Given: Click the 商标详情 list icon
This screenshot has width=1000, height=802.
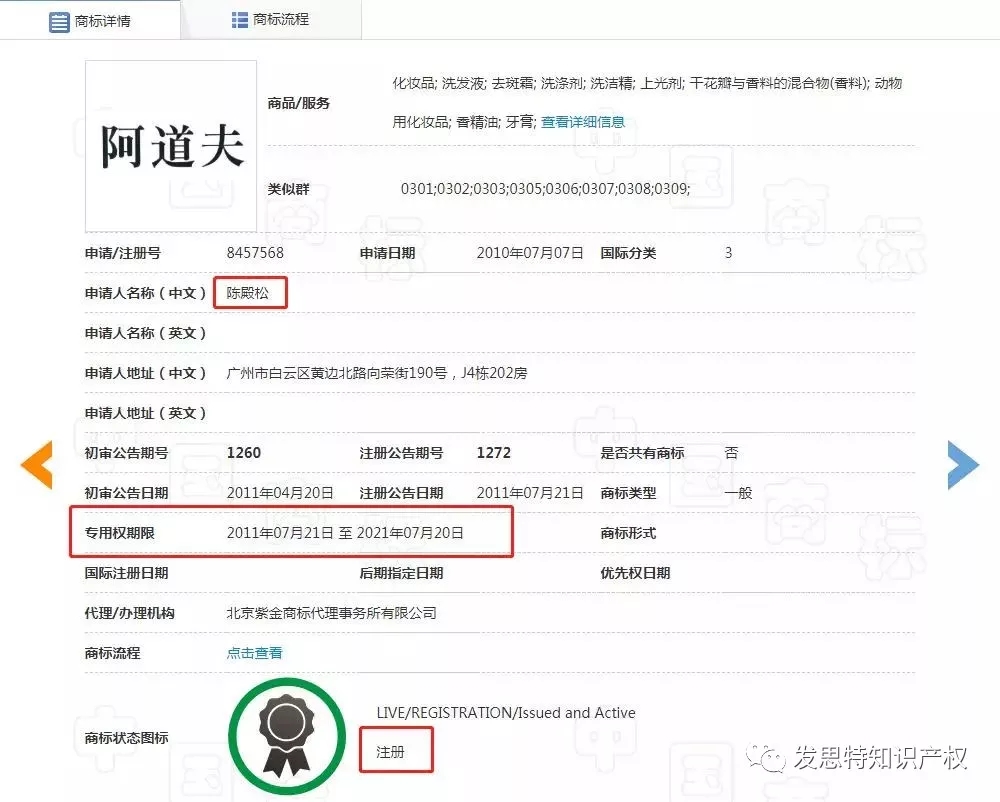Looking at the screenshot, I should coord(59,22).
